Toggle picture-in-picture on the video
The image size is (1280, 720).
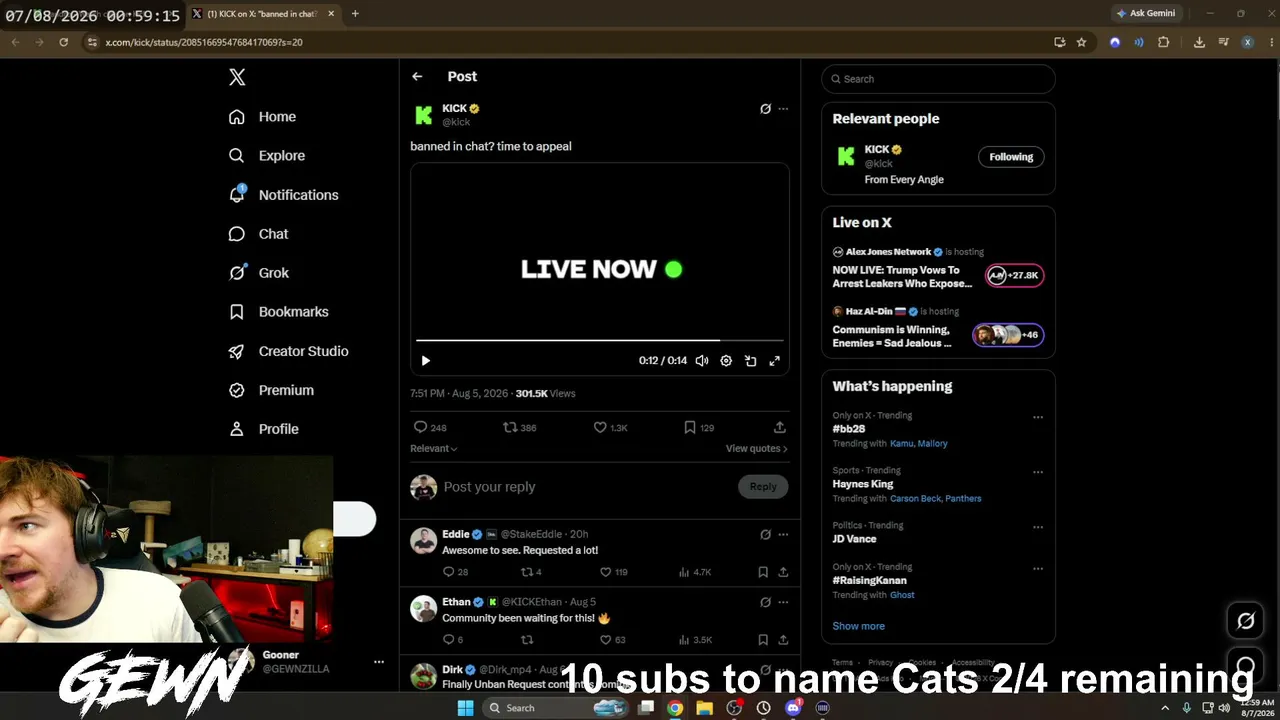[x=750, y=361]
